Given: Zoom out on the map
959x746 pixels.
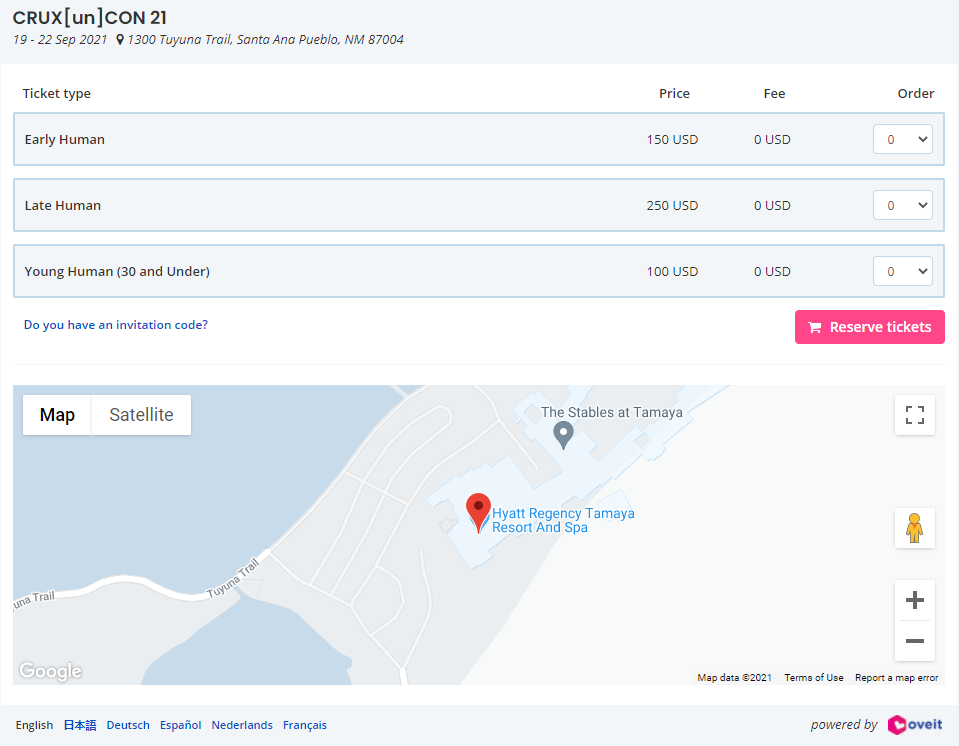Looking at the screenshot, I should click(914, 641).
